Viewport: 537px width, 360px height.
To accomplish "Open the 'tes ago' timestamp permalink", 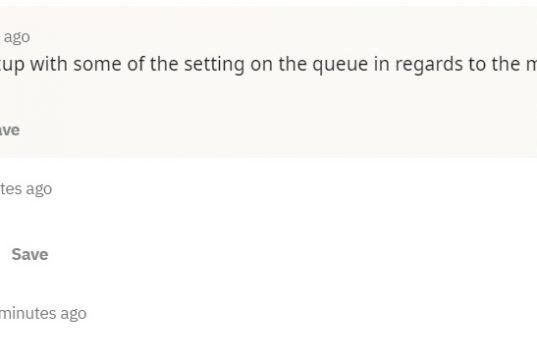I will pyautogui.click(x=26, y=189).
